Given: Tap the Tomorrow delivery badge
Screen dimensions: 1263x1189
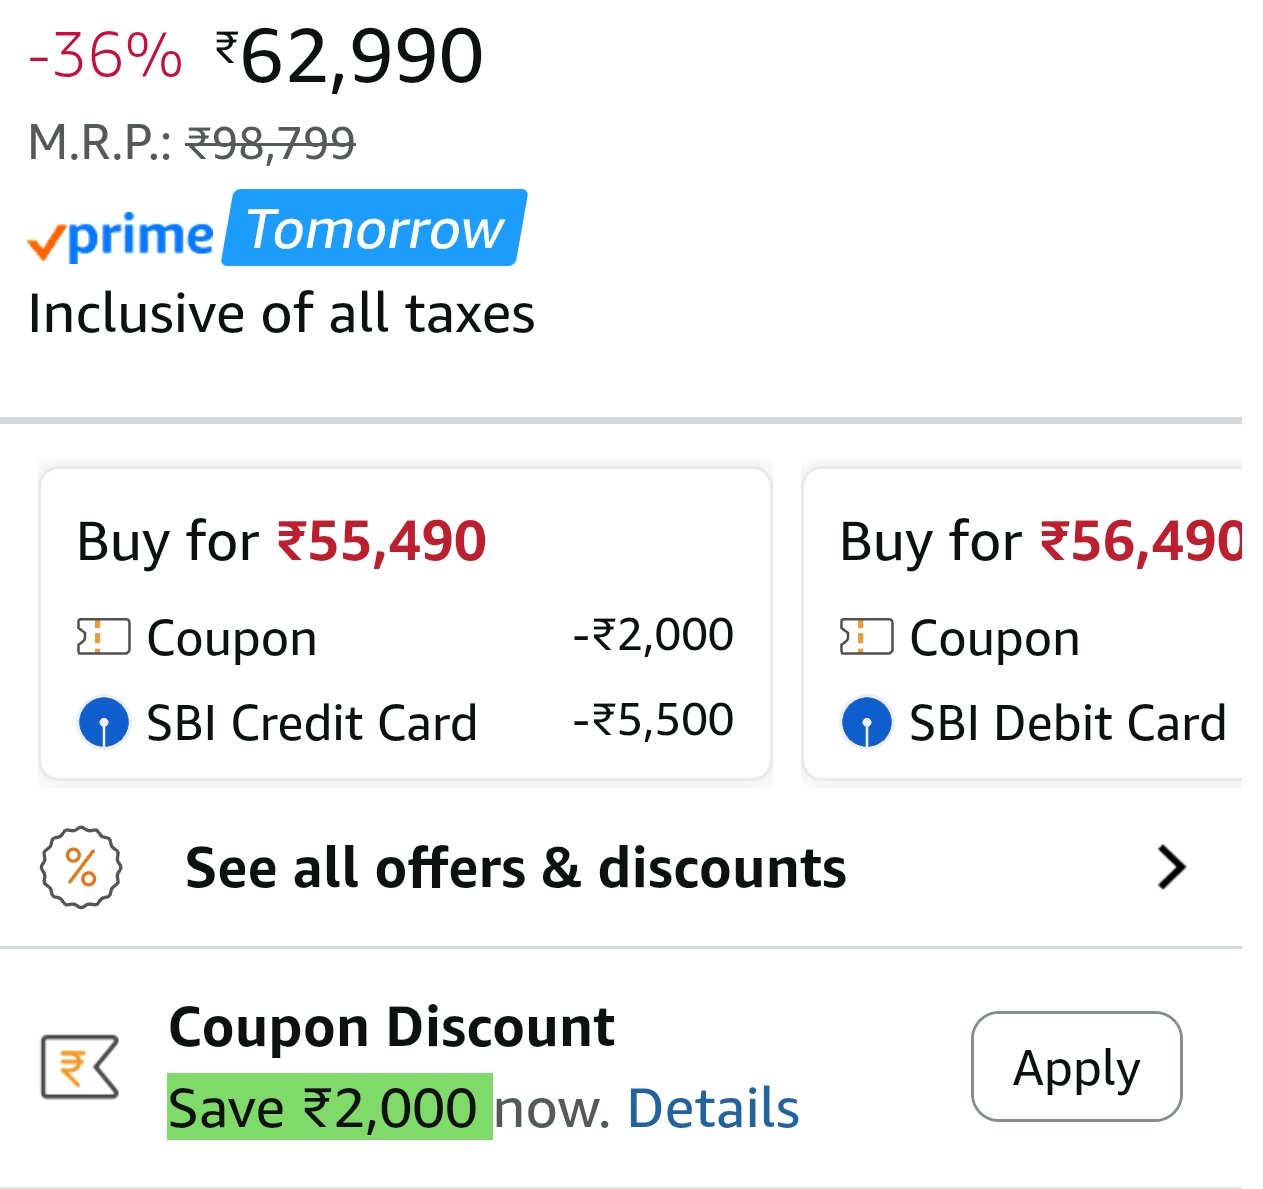Looking at the screenshot, I should [x=375, y=229].
